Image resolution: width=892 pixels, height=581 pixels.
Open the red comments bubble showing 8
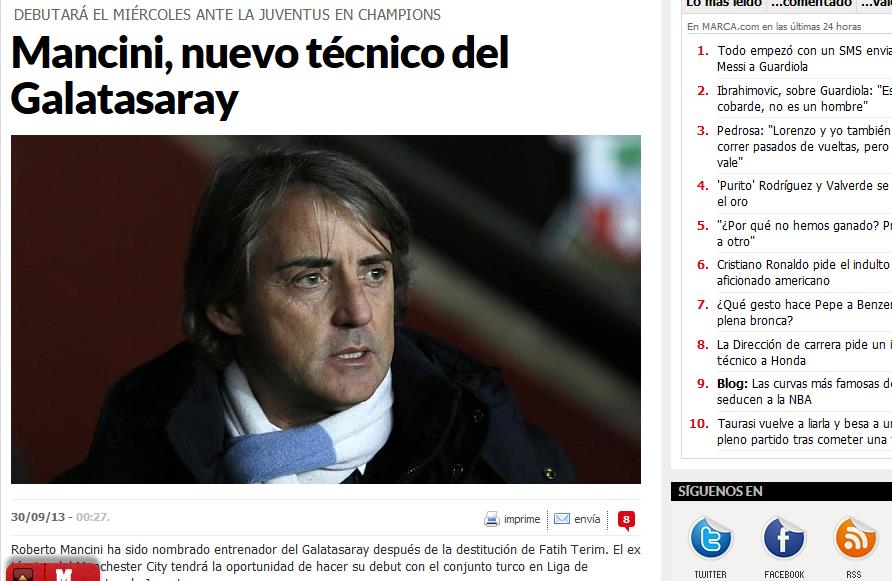(x=626, y=520)
